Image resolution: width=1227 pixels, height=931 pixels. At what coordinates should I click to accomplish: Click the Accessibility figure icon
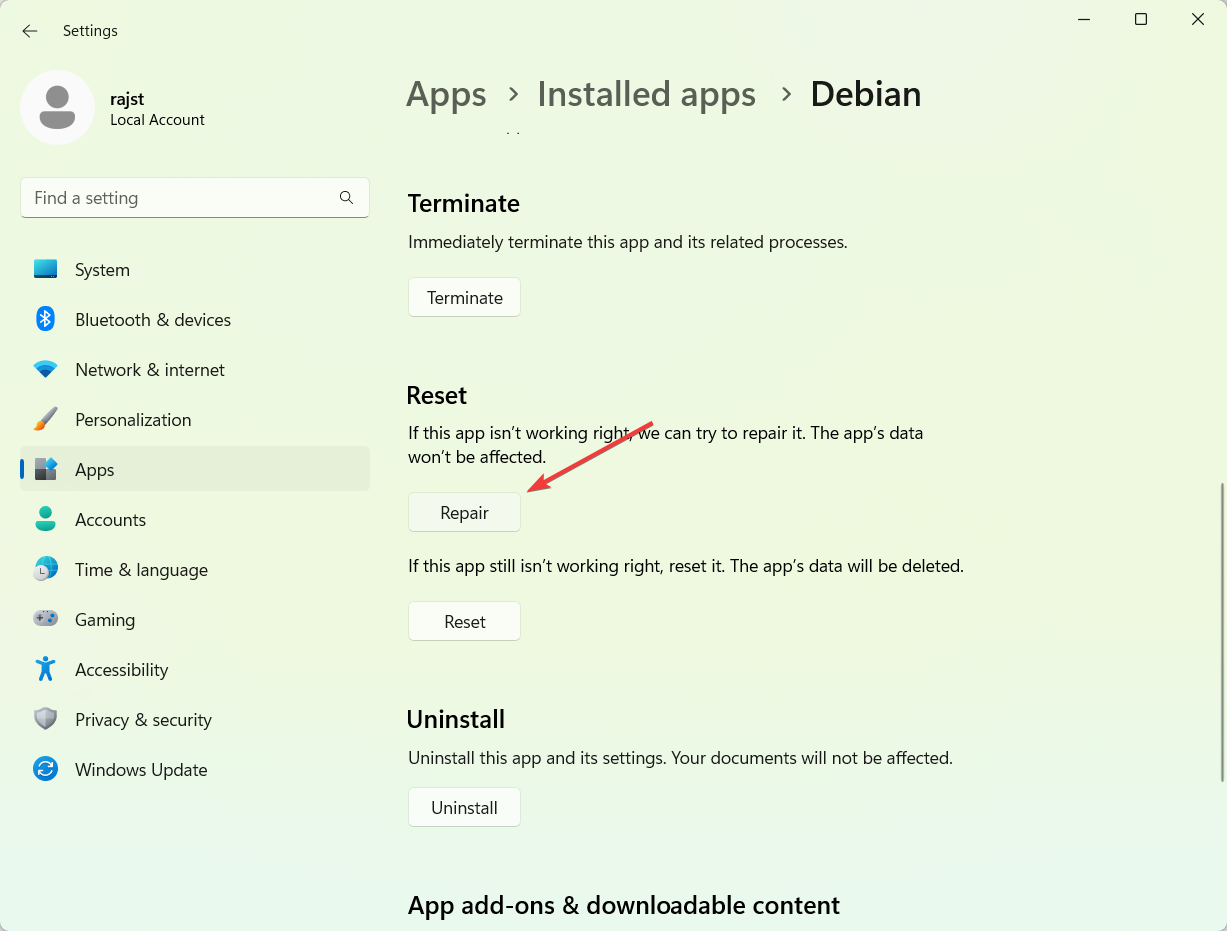click(45, 669)
